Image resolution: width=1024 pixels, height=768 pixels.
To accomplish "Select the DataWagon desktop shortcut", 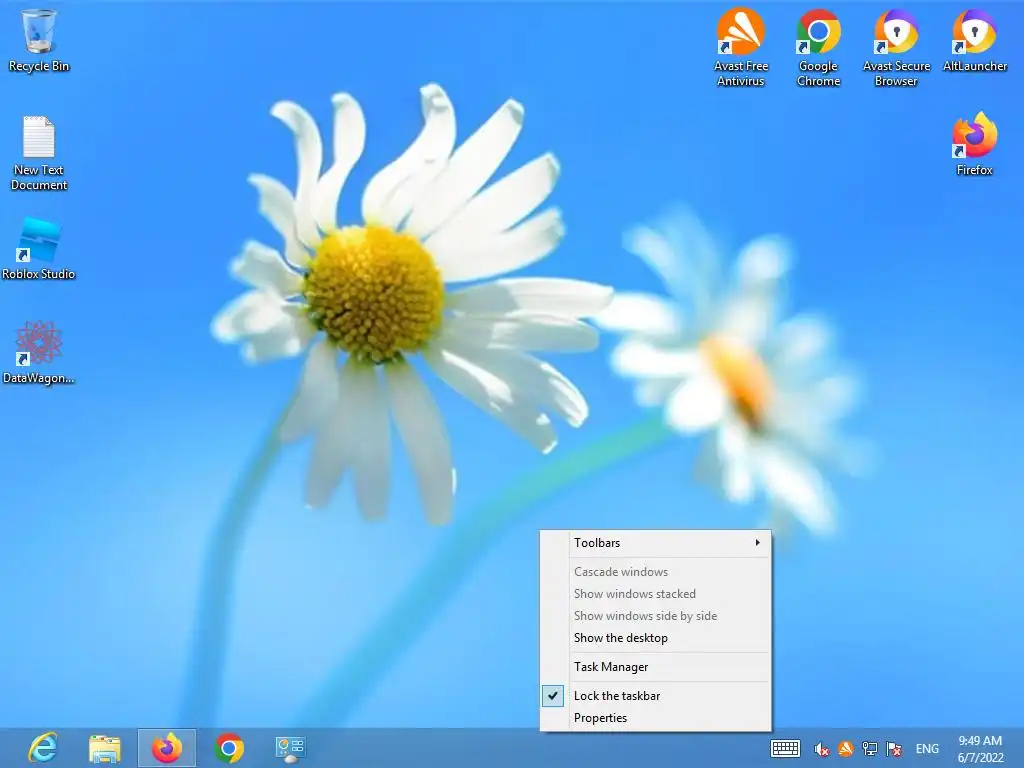I will coord(39,353).
